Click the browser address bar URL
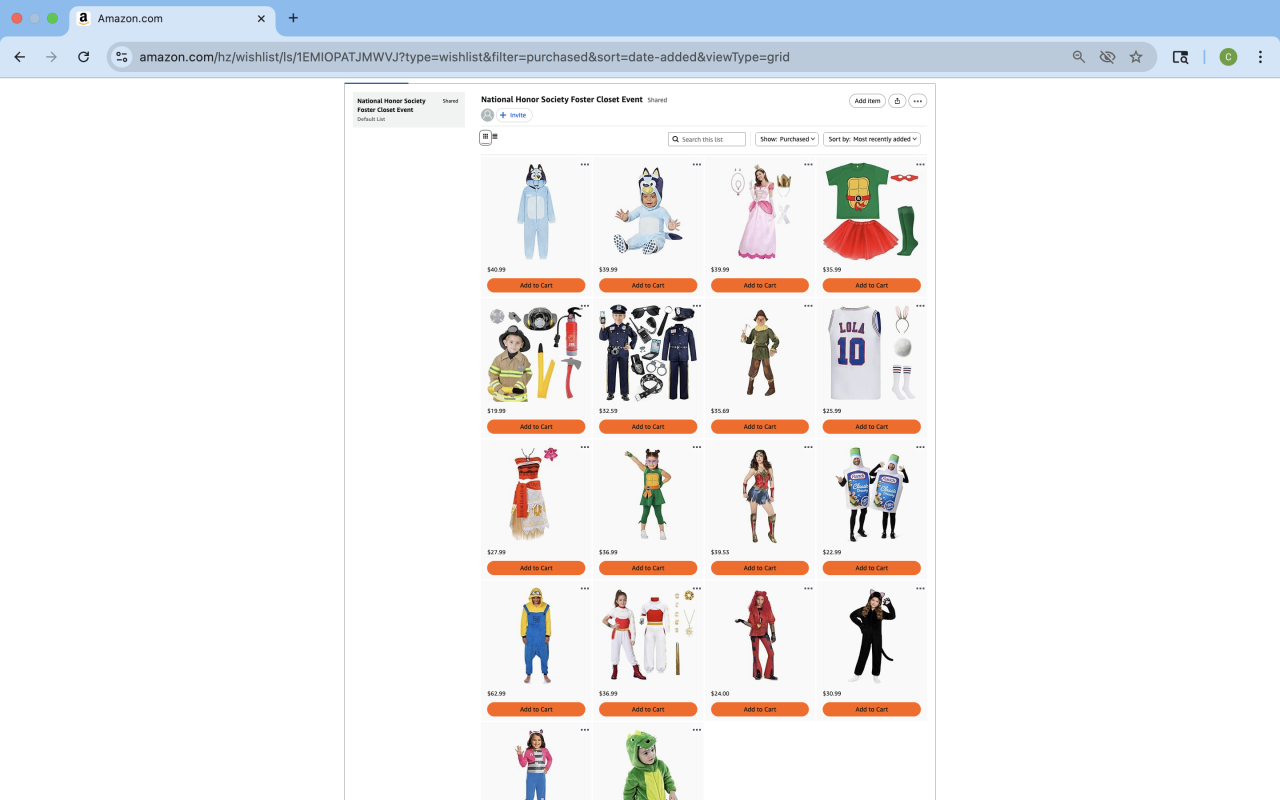1280x800 pixels. coord(464,57)
